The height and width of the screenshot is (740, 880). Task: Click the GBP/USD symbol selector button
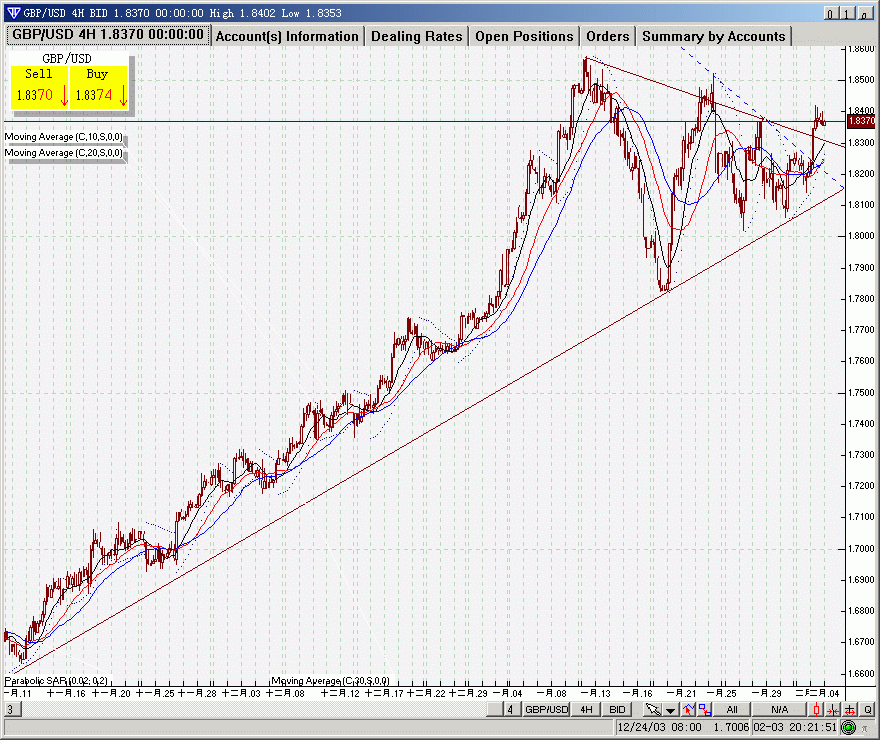click(x=546, y=710)
